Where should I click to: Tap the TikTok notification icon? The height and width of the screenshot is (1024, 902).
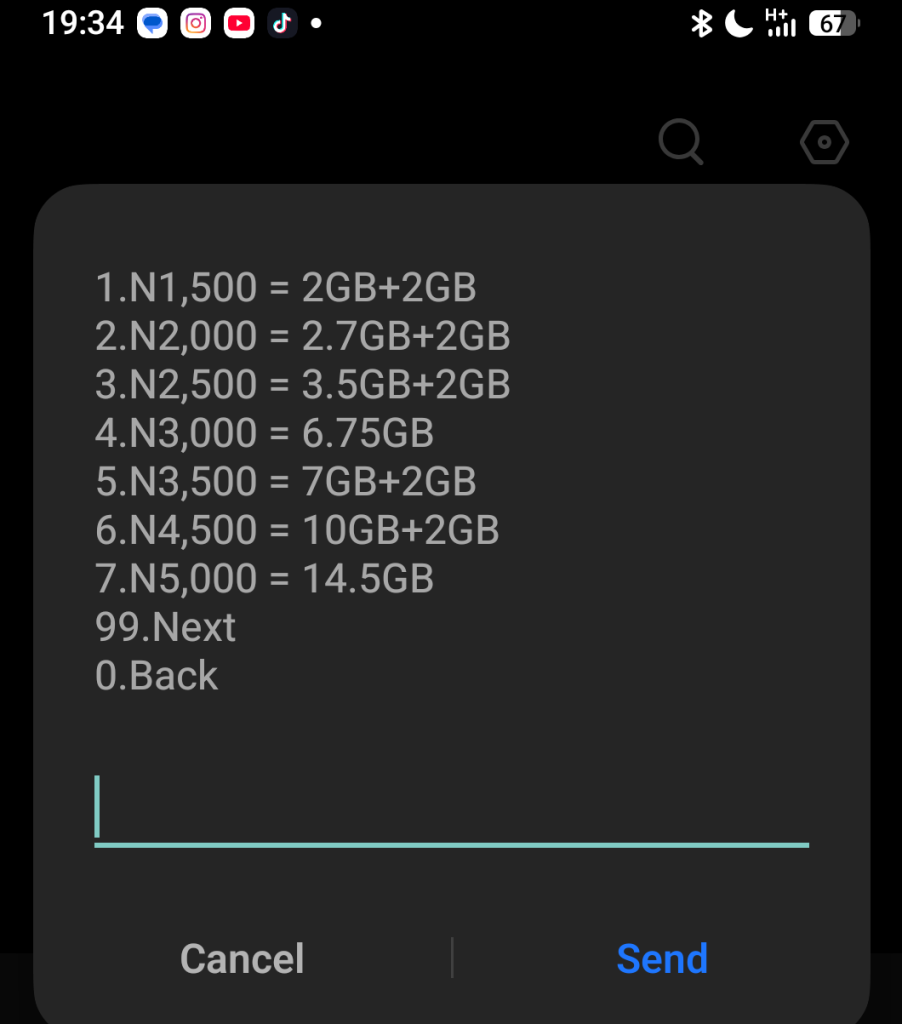tap(281, 23)
